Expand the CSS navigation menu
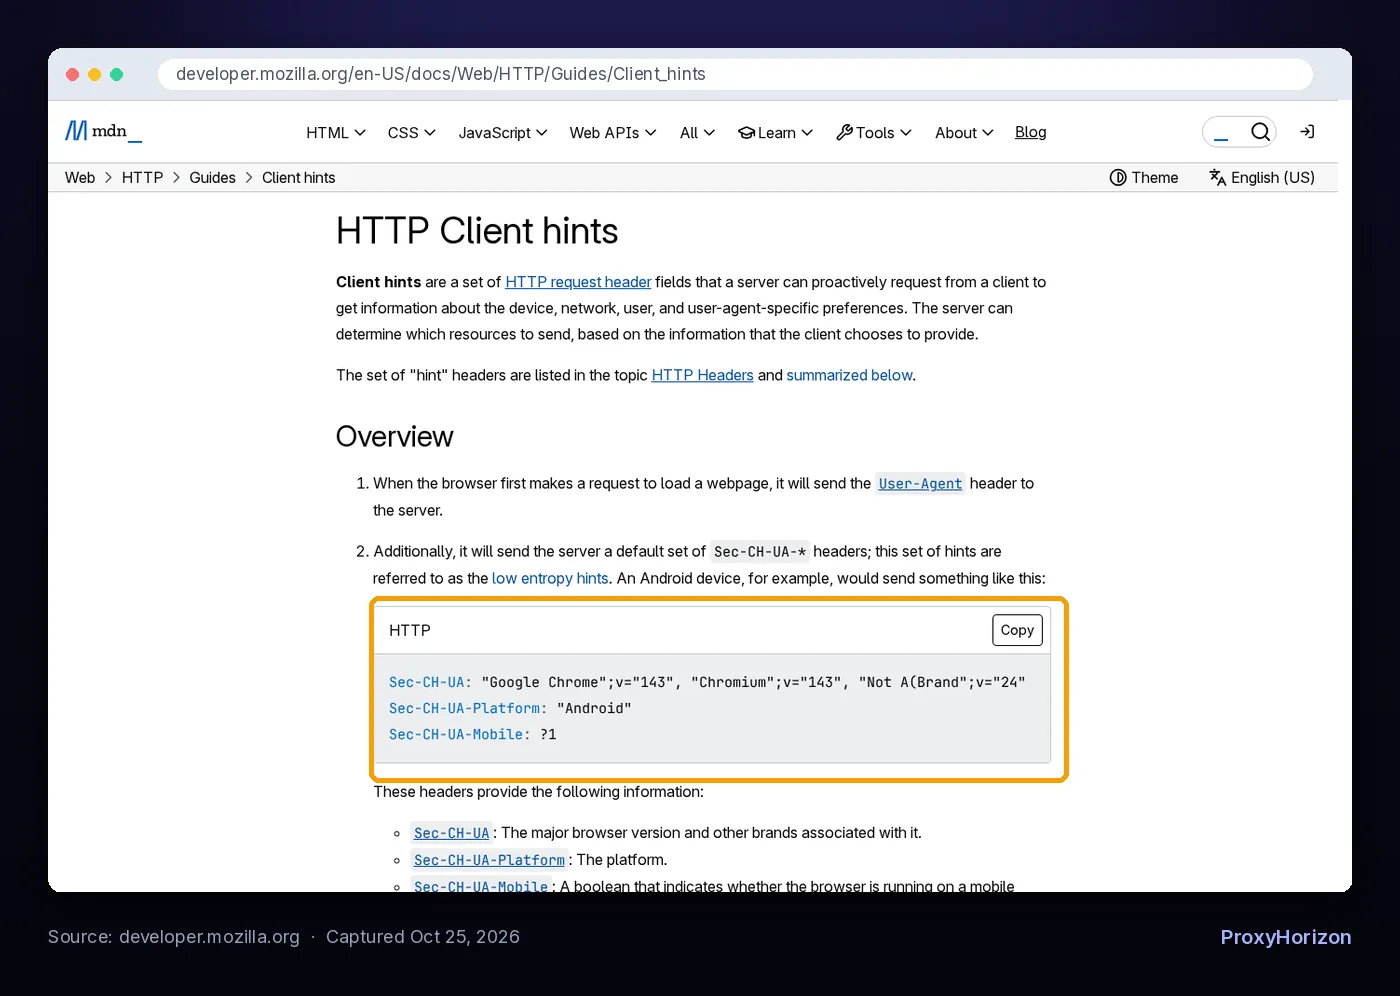Image resolution: width=1400 pixels, height=996 pixels. click(x=411, y=133)
